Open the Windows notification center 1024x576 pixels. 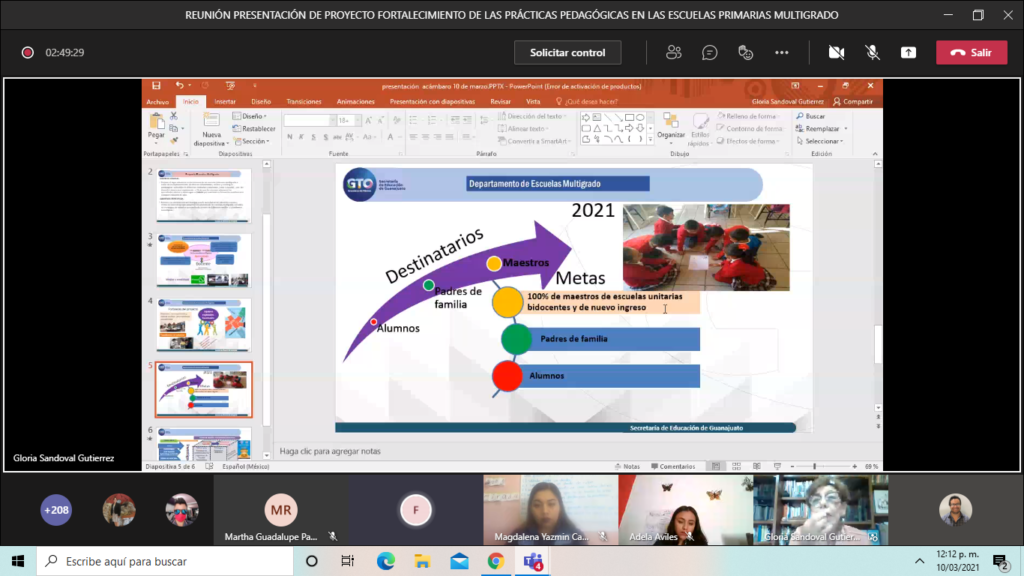999,561
